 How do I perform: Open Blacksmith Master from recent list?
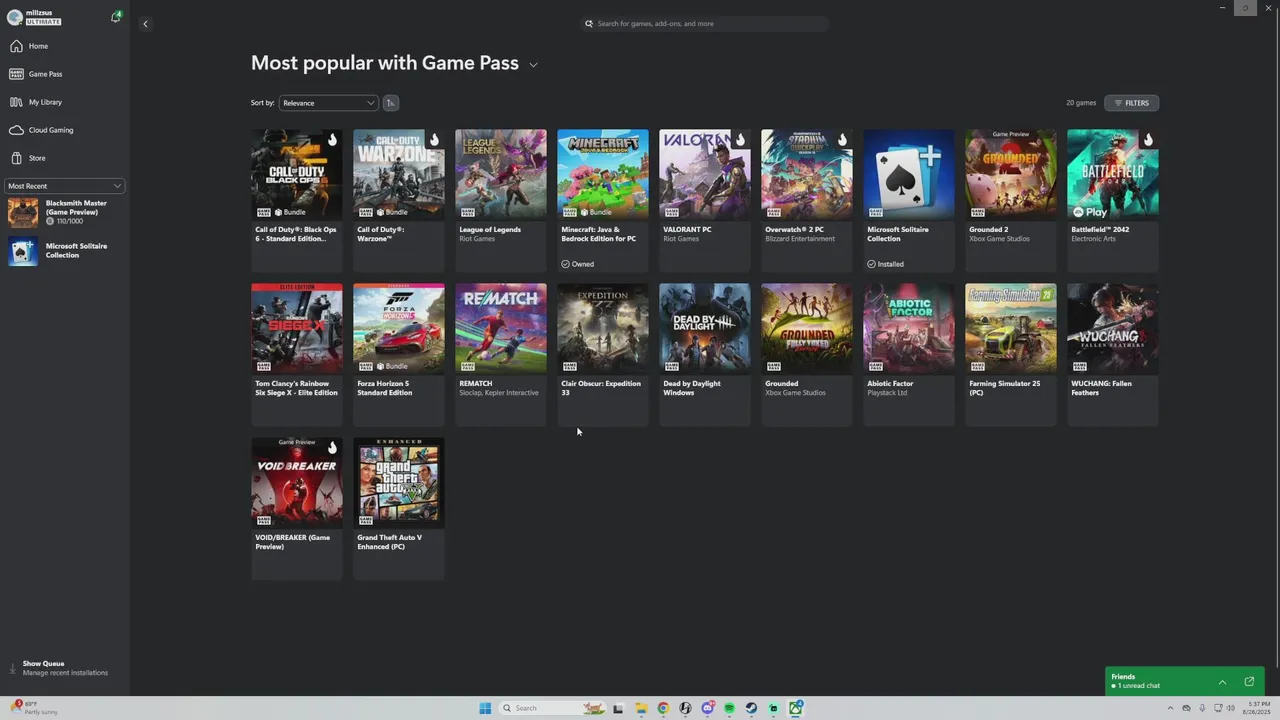[64, 212]
